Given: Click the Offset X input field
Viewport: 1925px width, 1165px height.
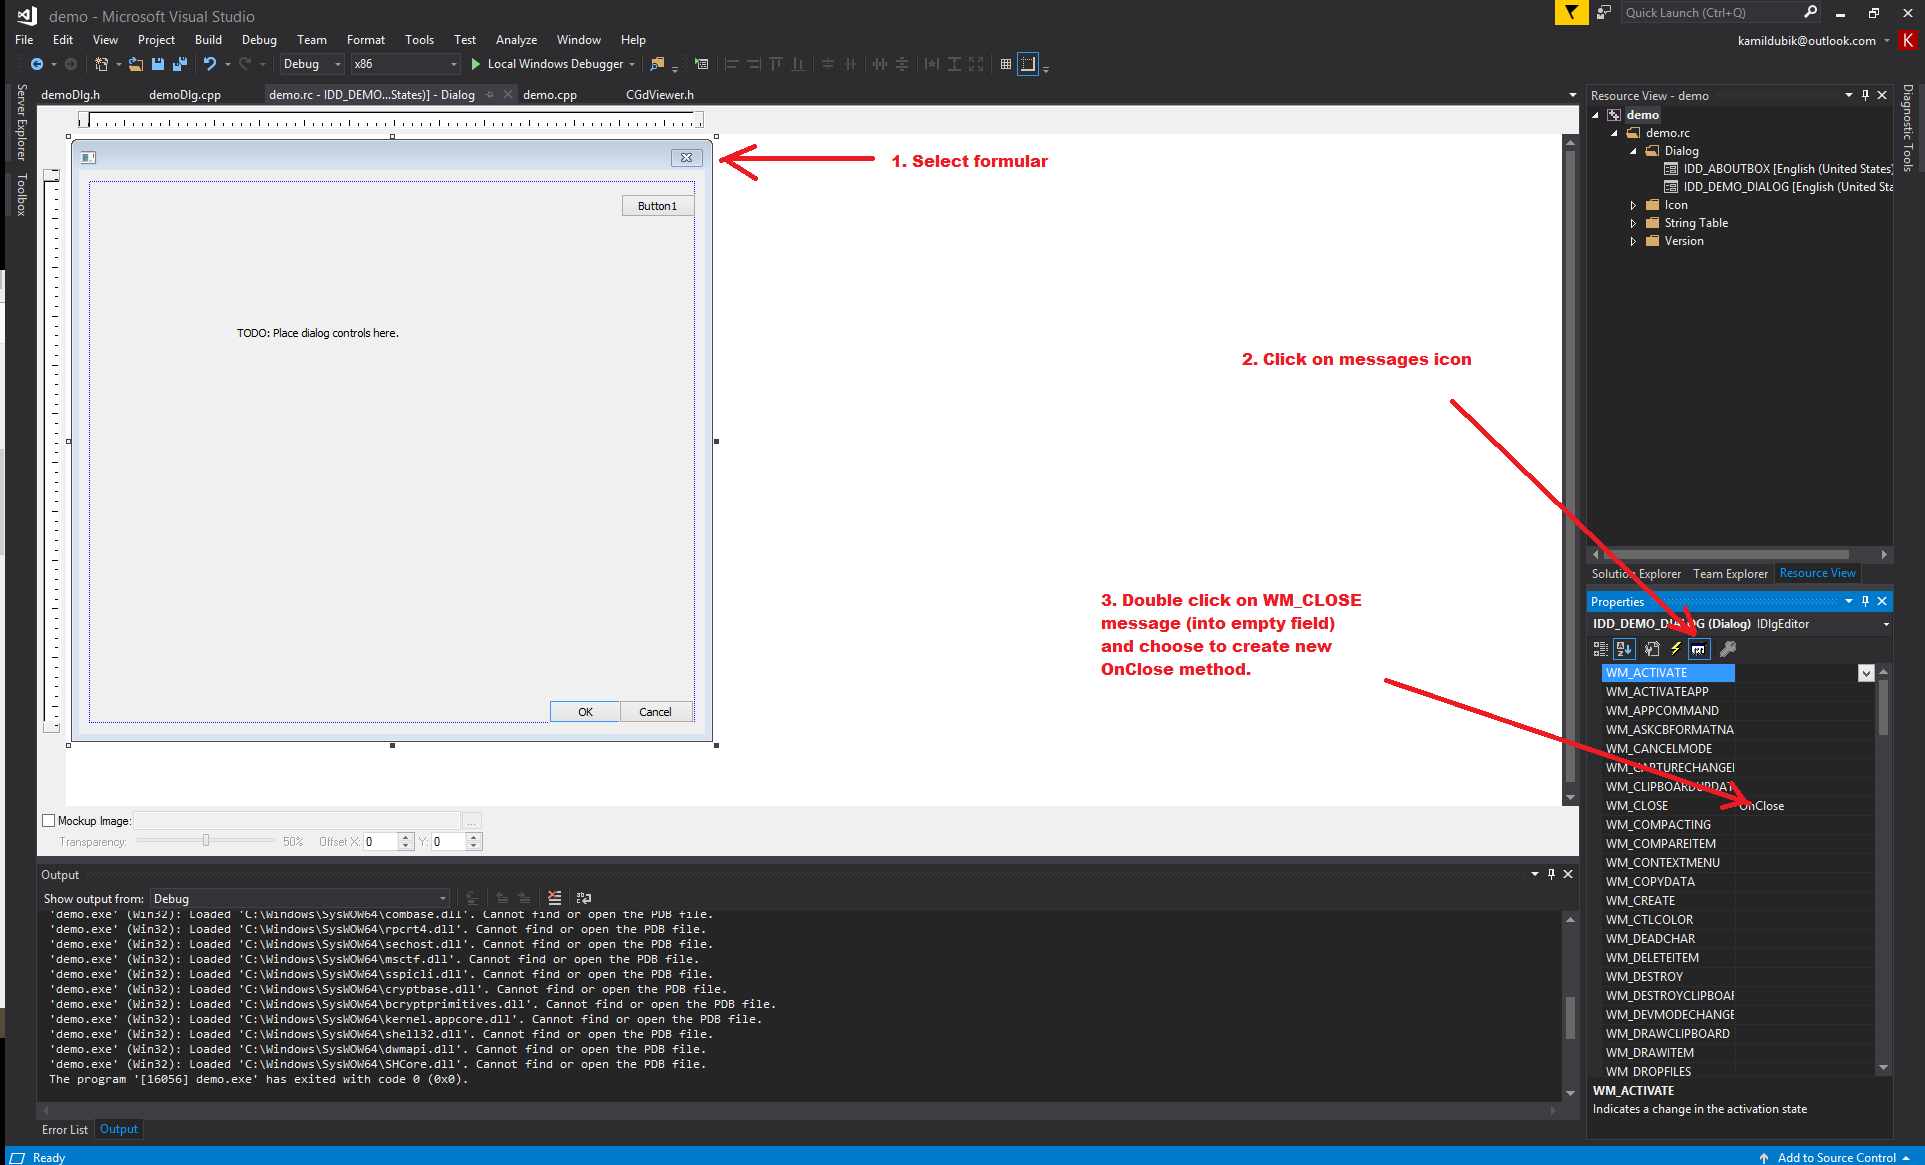Looking at the screenshot, I should (x=381, y=842).
